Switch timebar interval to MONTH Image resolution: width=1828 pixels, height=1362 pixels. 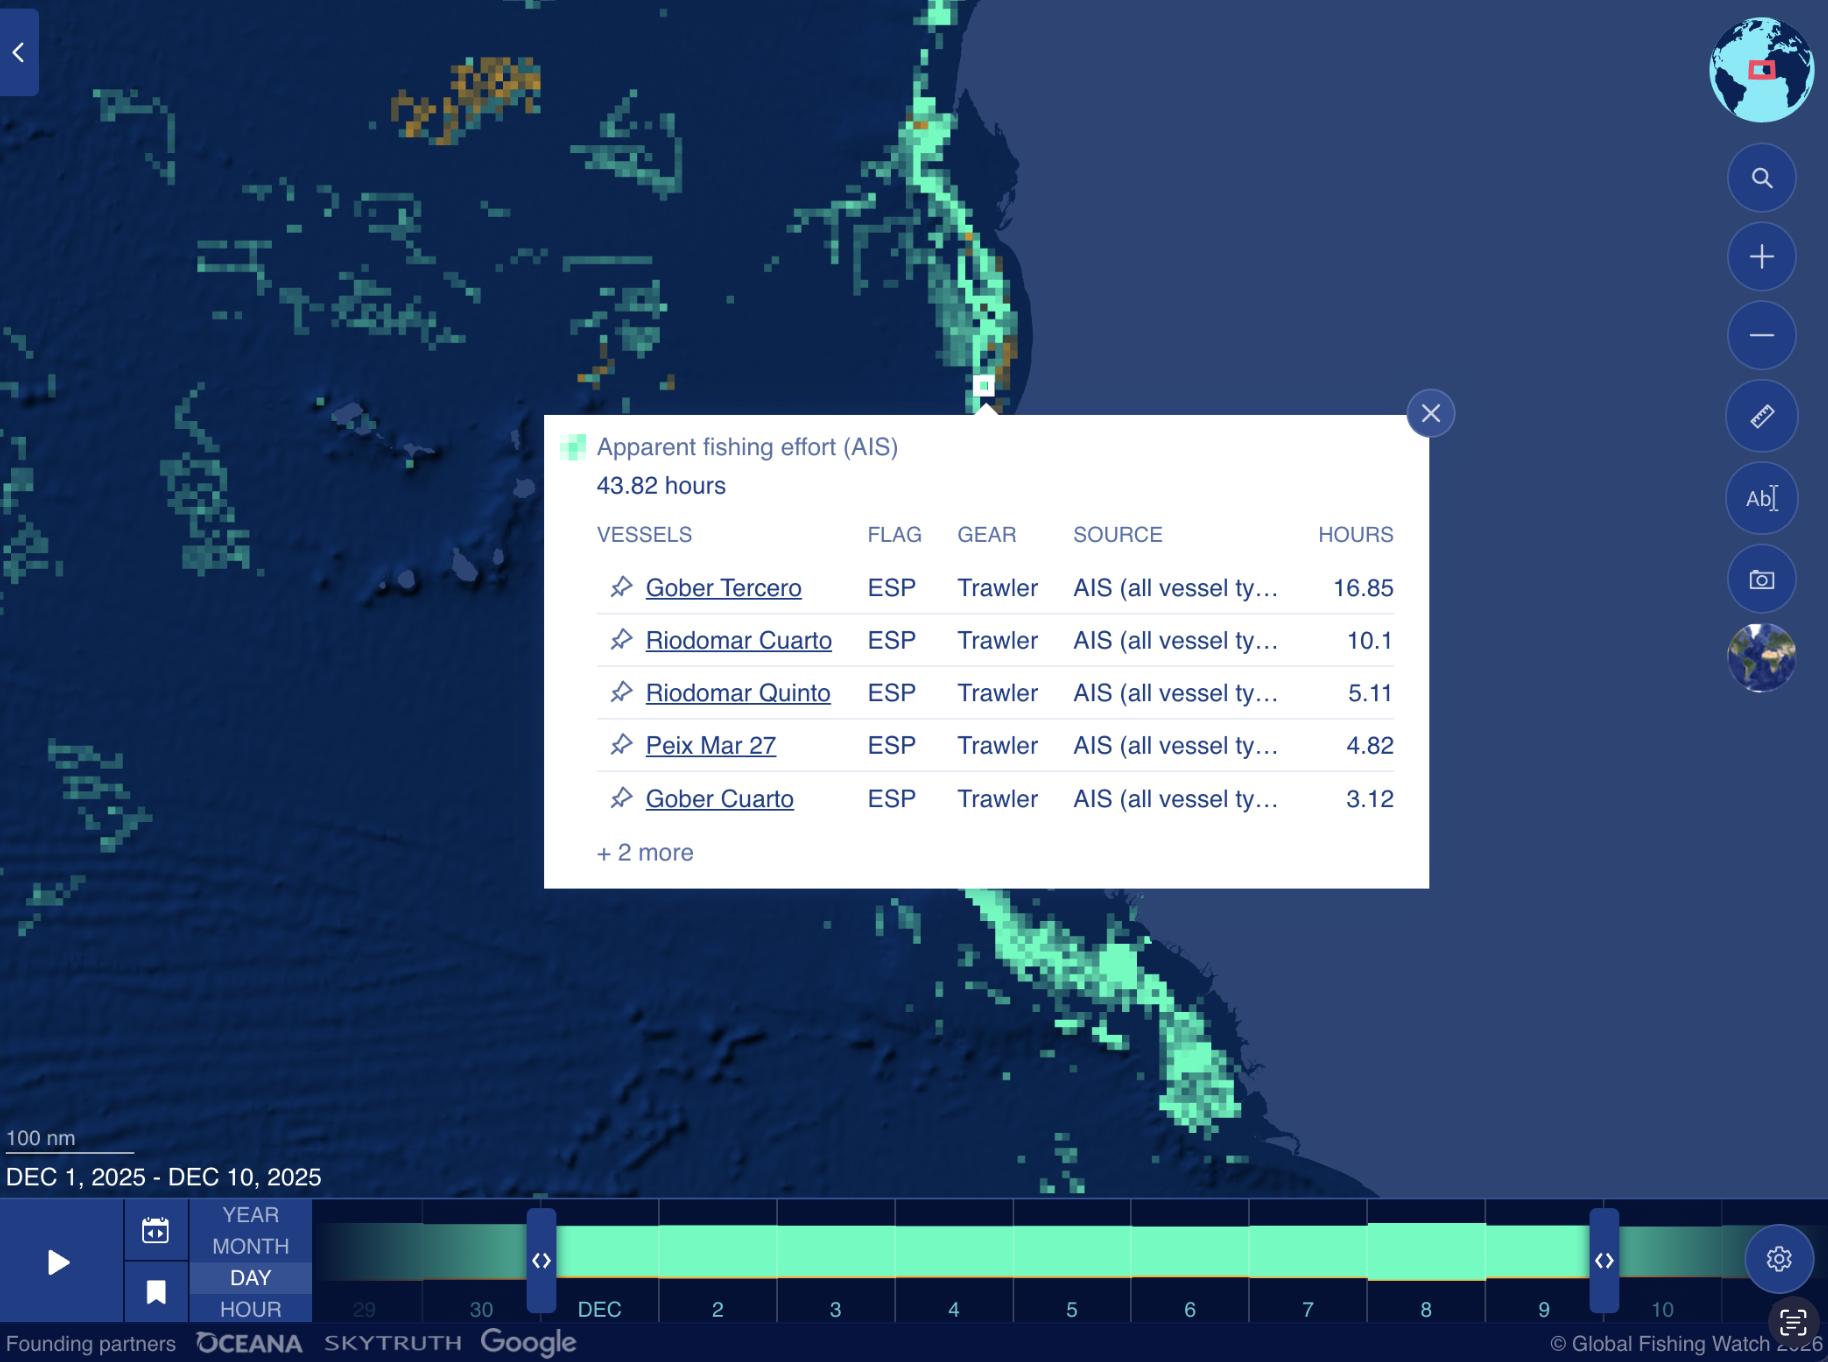click(250, 1246)
